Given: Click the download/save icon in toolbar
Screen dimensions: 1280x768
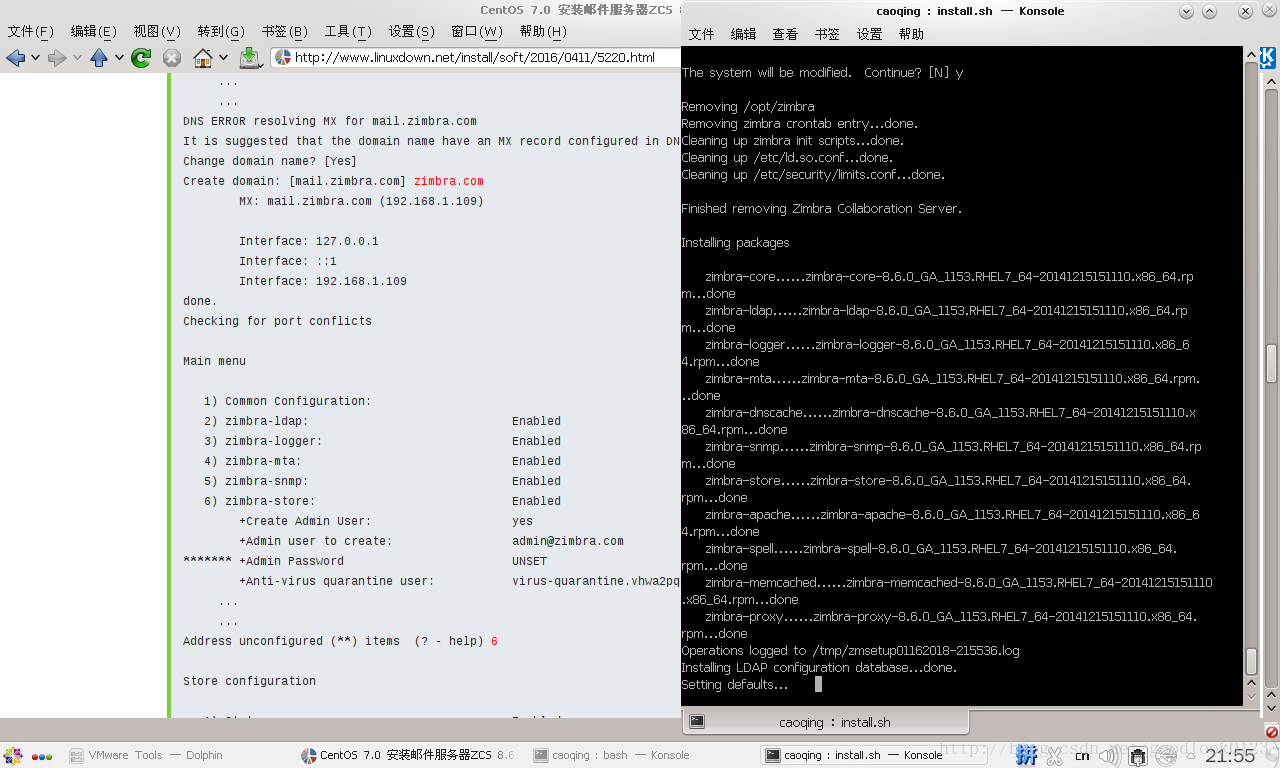Looking at the screenshot, I should click(250, 58).
